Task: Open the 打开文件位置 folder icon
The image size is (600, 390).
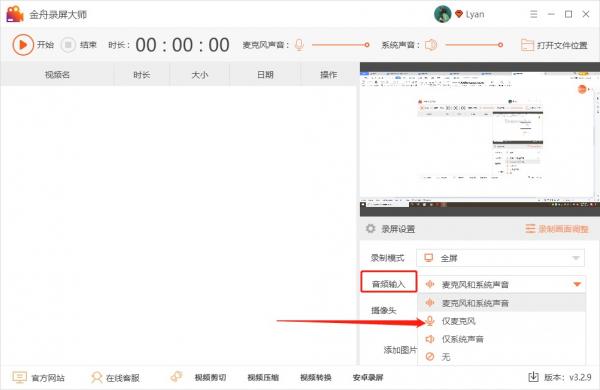Action: pos(527,45)
